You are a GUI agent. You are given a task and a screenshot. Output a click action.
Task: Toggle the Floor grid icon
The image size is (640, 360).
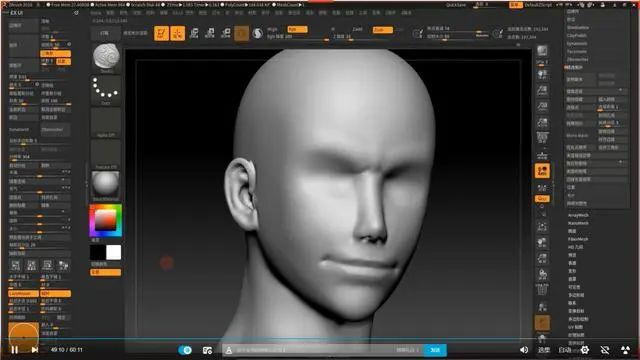pos(542,155)
